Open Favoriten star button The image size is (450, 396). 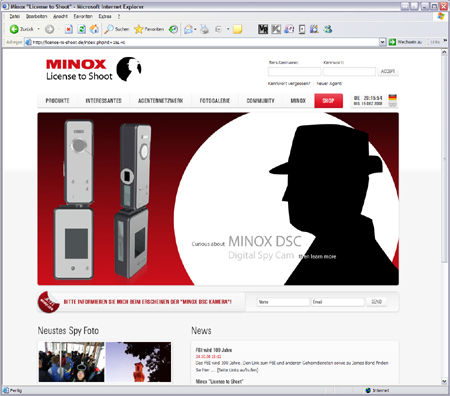tap(149, 29)
